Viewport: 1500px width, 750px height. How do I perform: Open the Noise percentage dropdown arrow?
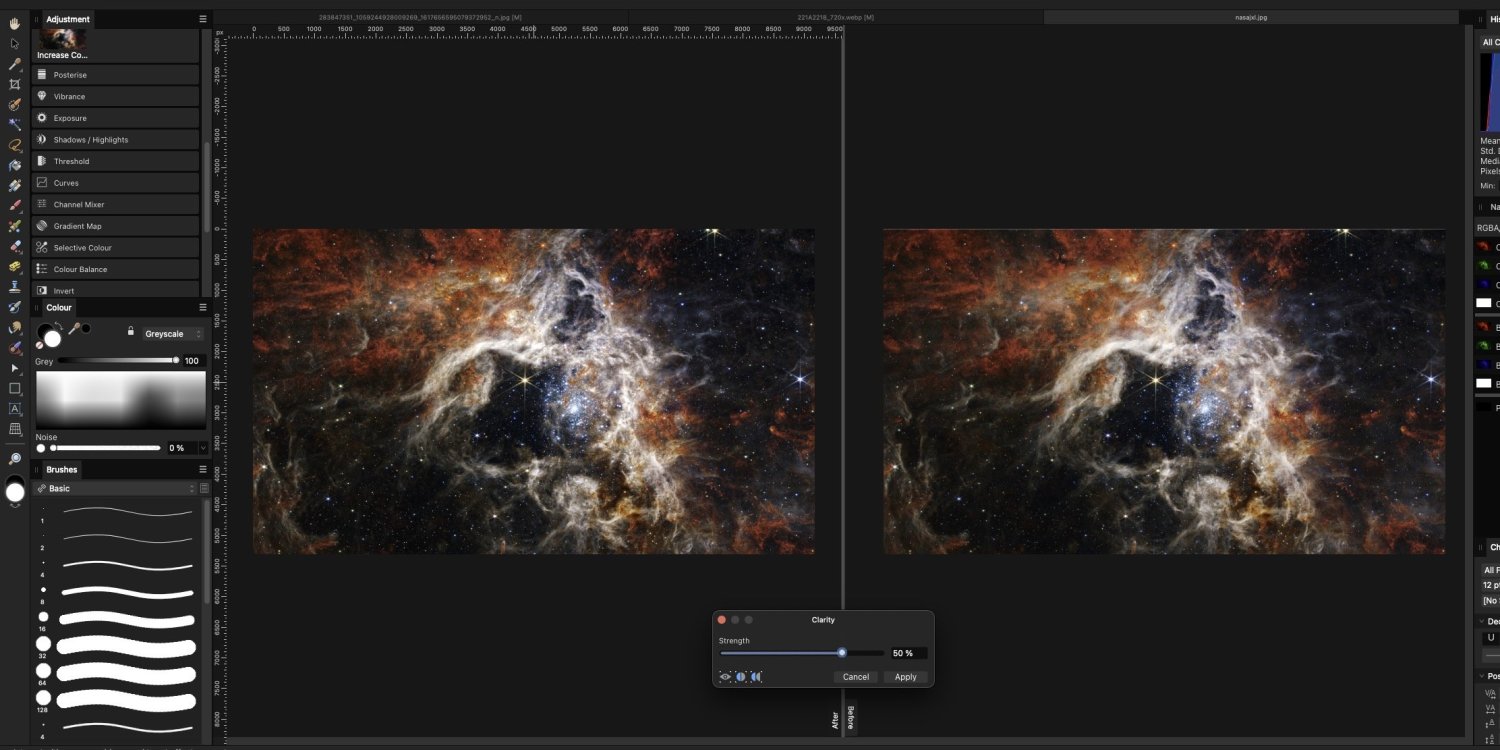coord(203,448)
